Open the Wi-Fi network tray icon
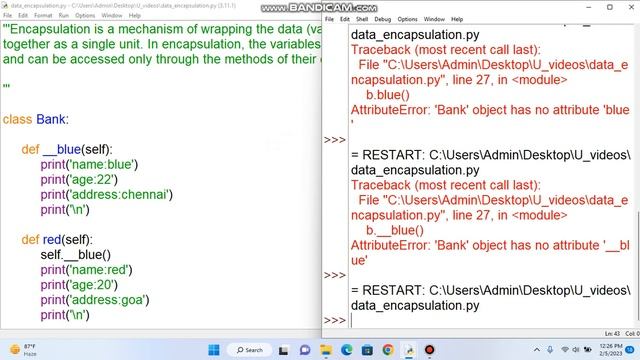The width and height of the screenshot is (640, 360). 565,350
